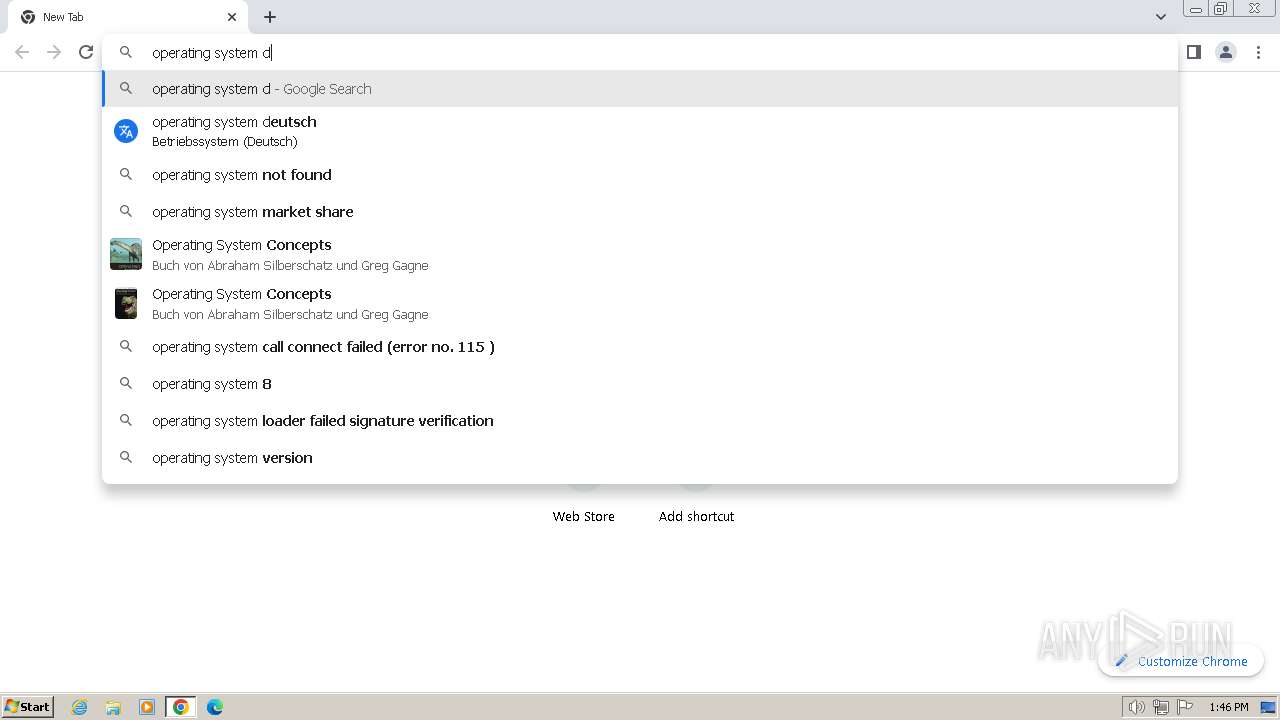This screenshot has width=1280, height=720.
Task: Close the New Tab tab
Action: (x=232, y=17)
